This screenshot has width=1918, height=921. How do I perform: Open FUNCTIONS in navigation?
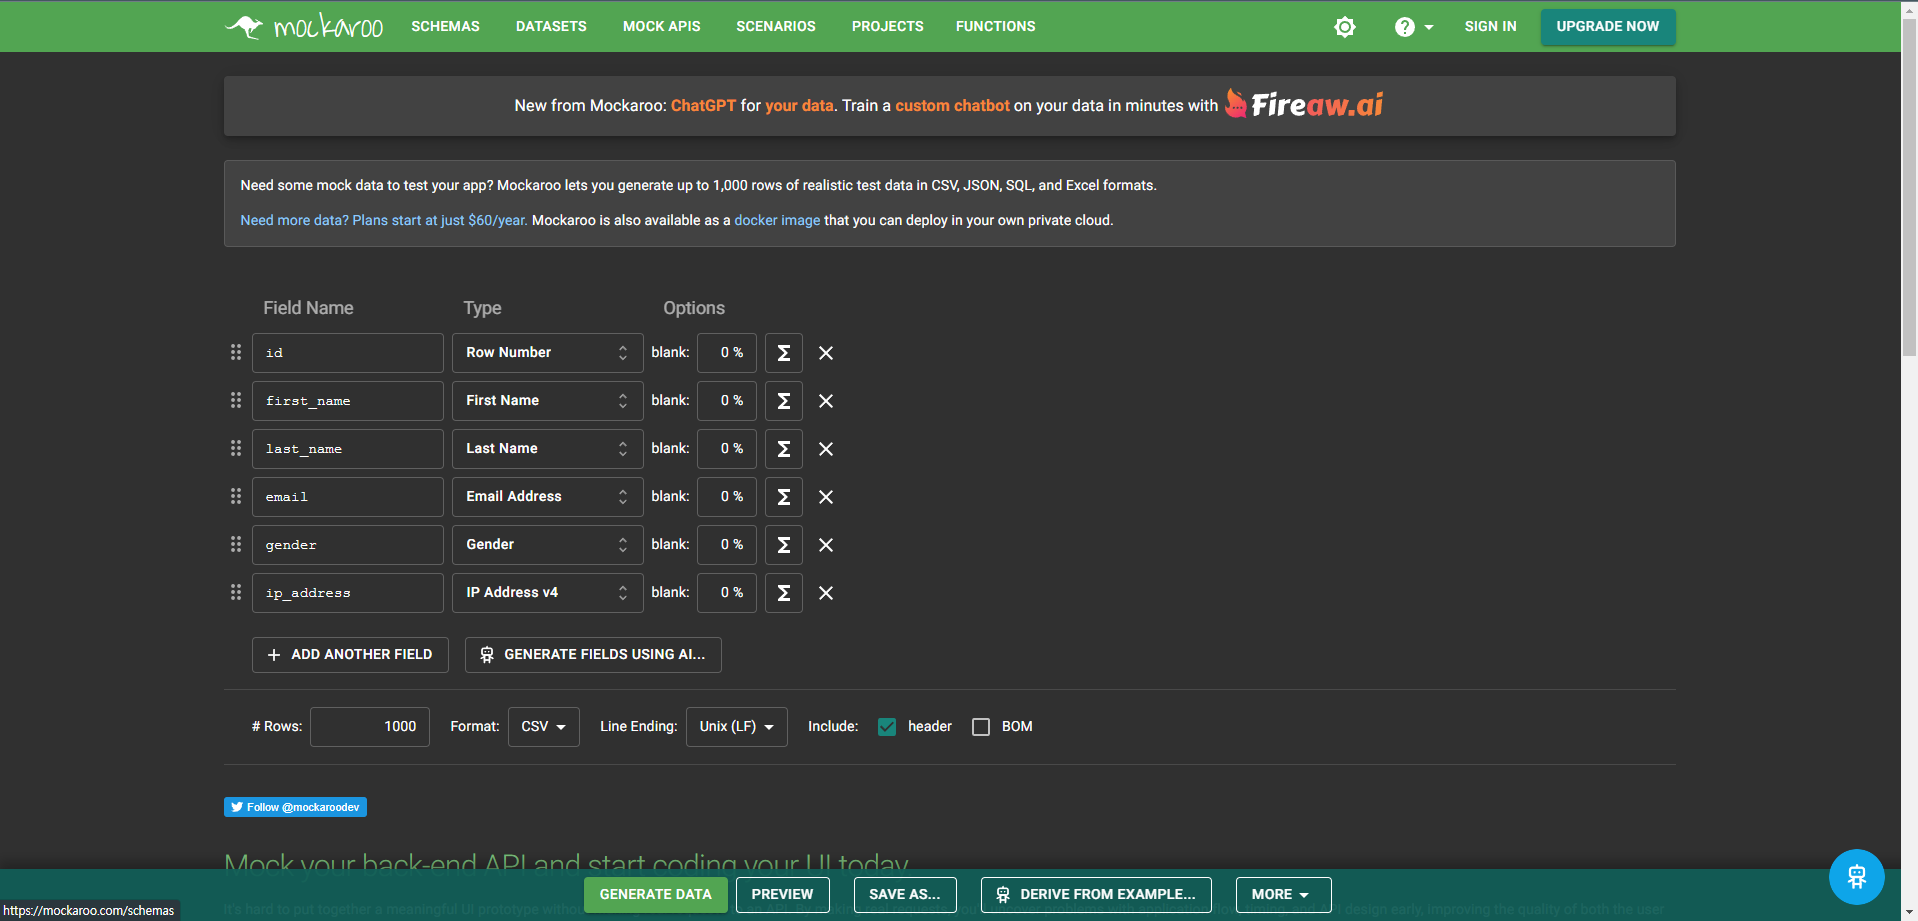[995, 26]
